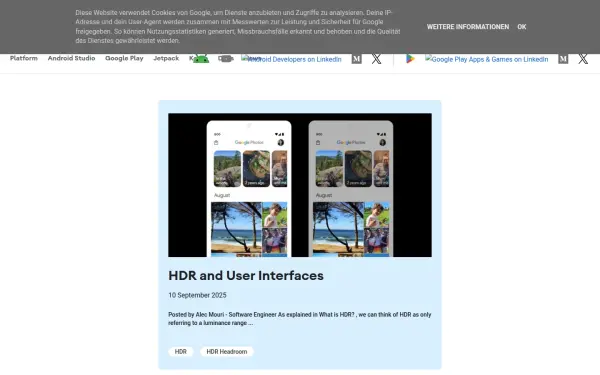
Task: Open the Google Photos phone mockup image
Action: click(300, 185)
